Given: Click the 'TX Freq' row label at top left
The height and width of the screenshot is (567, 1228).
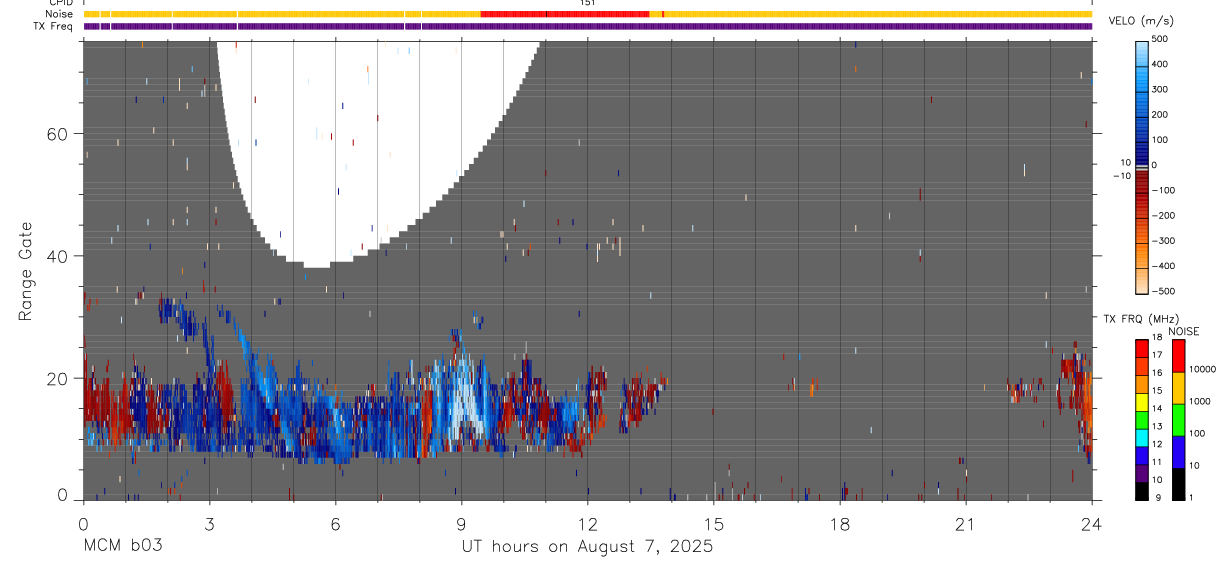Looking at the screenshot, I should (54, 26).
